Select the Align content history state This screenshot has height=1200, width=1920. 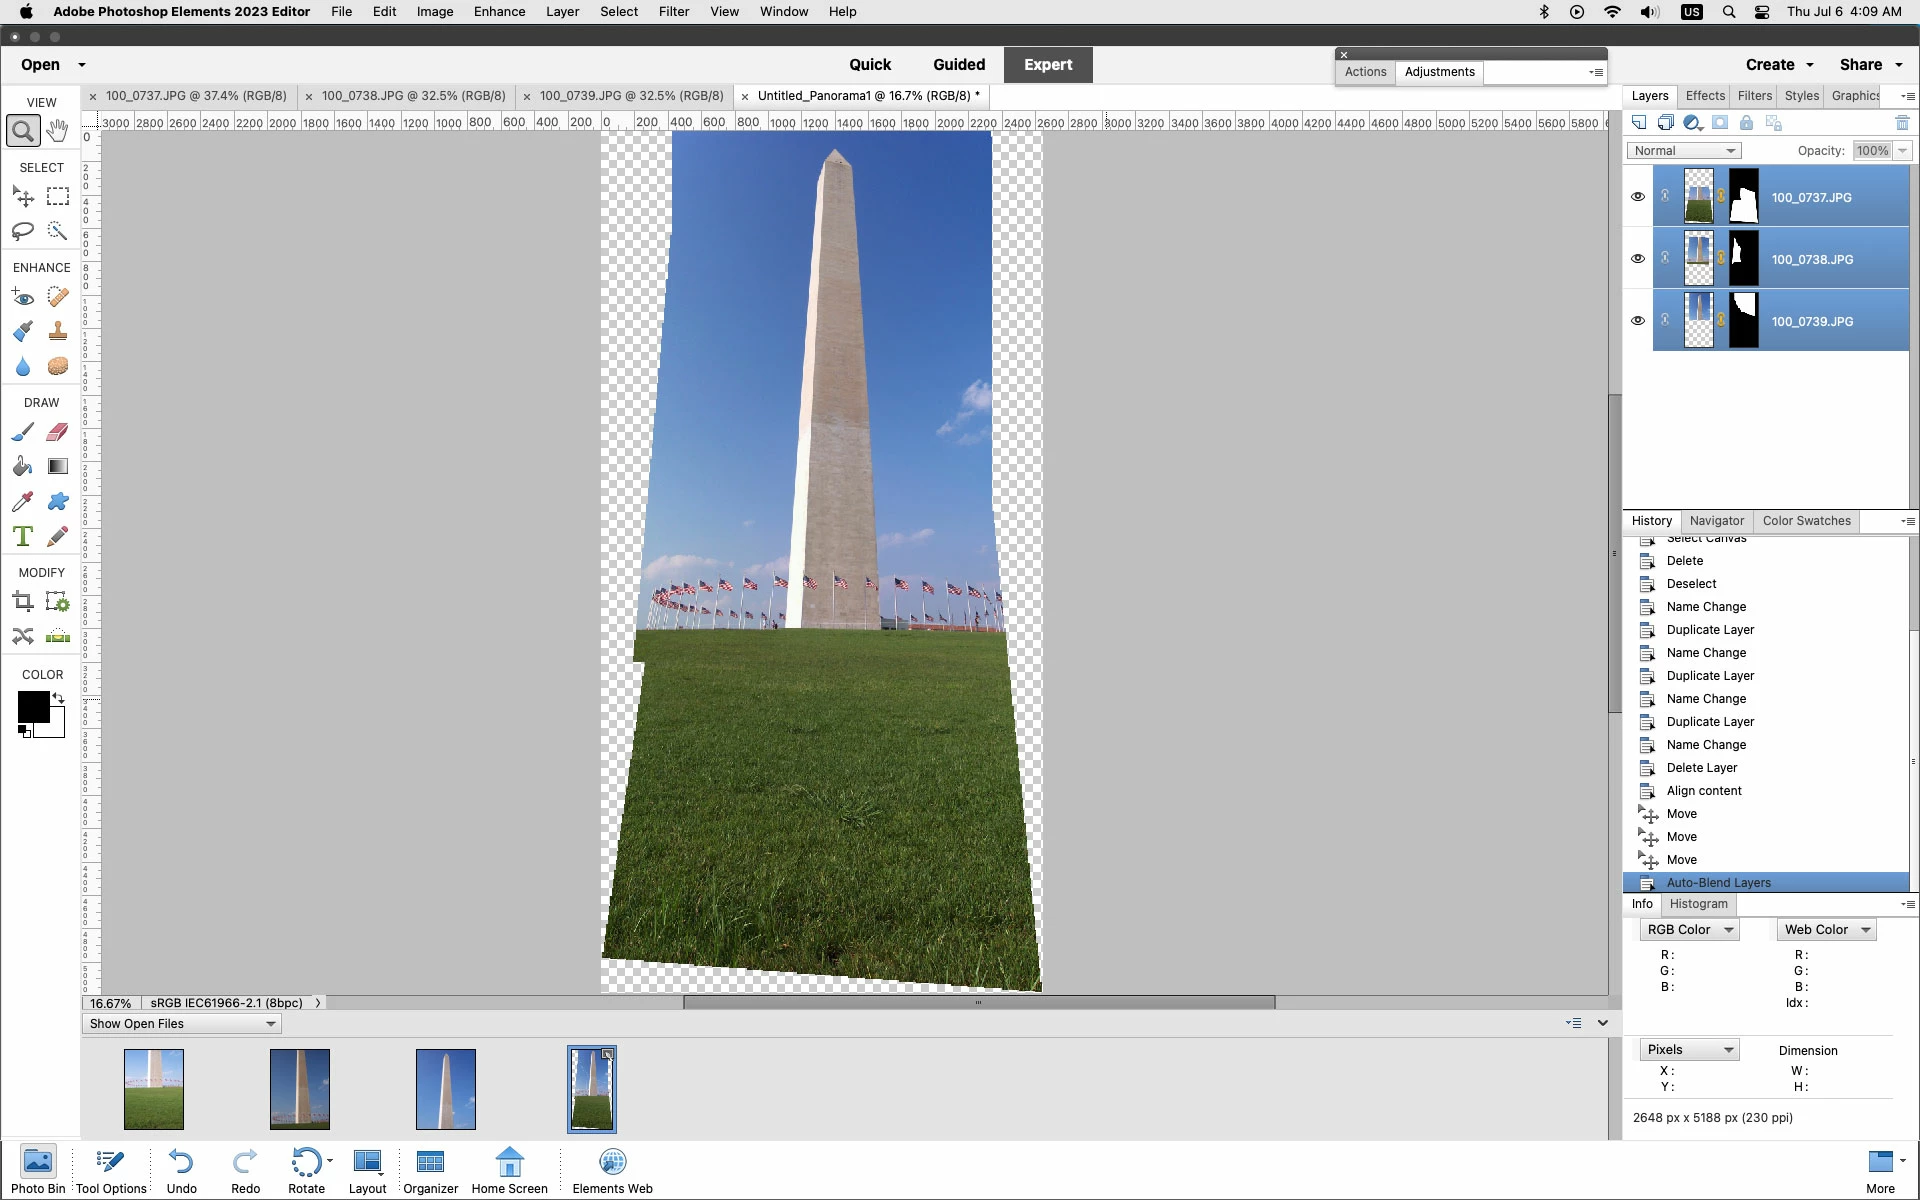[x=1703, y=791]
